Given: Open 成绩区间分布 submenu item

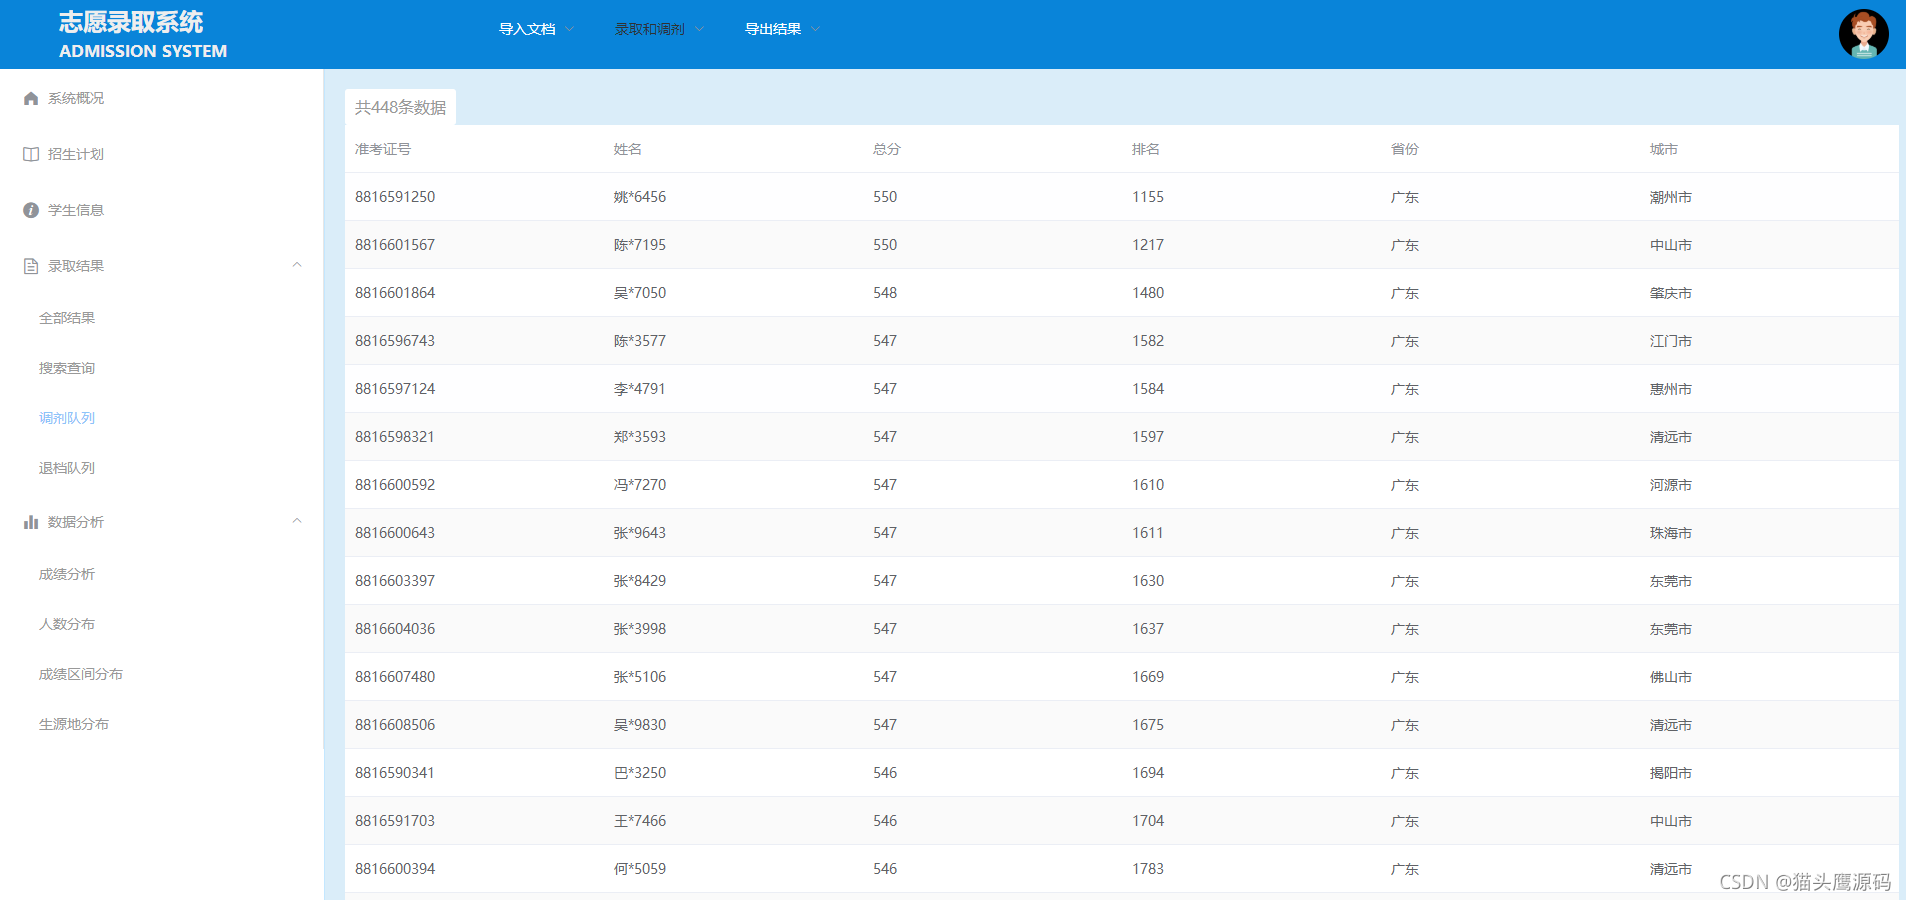Looking at the screenshot, I should (81, 674).
